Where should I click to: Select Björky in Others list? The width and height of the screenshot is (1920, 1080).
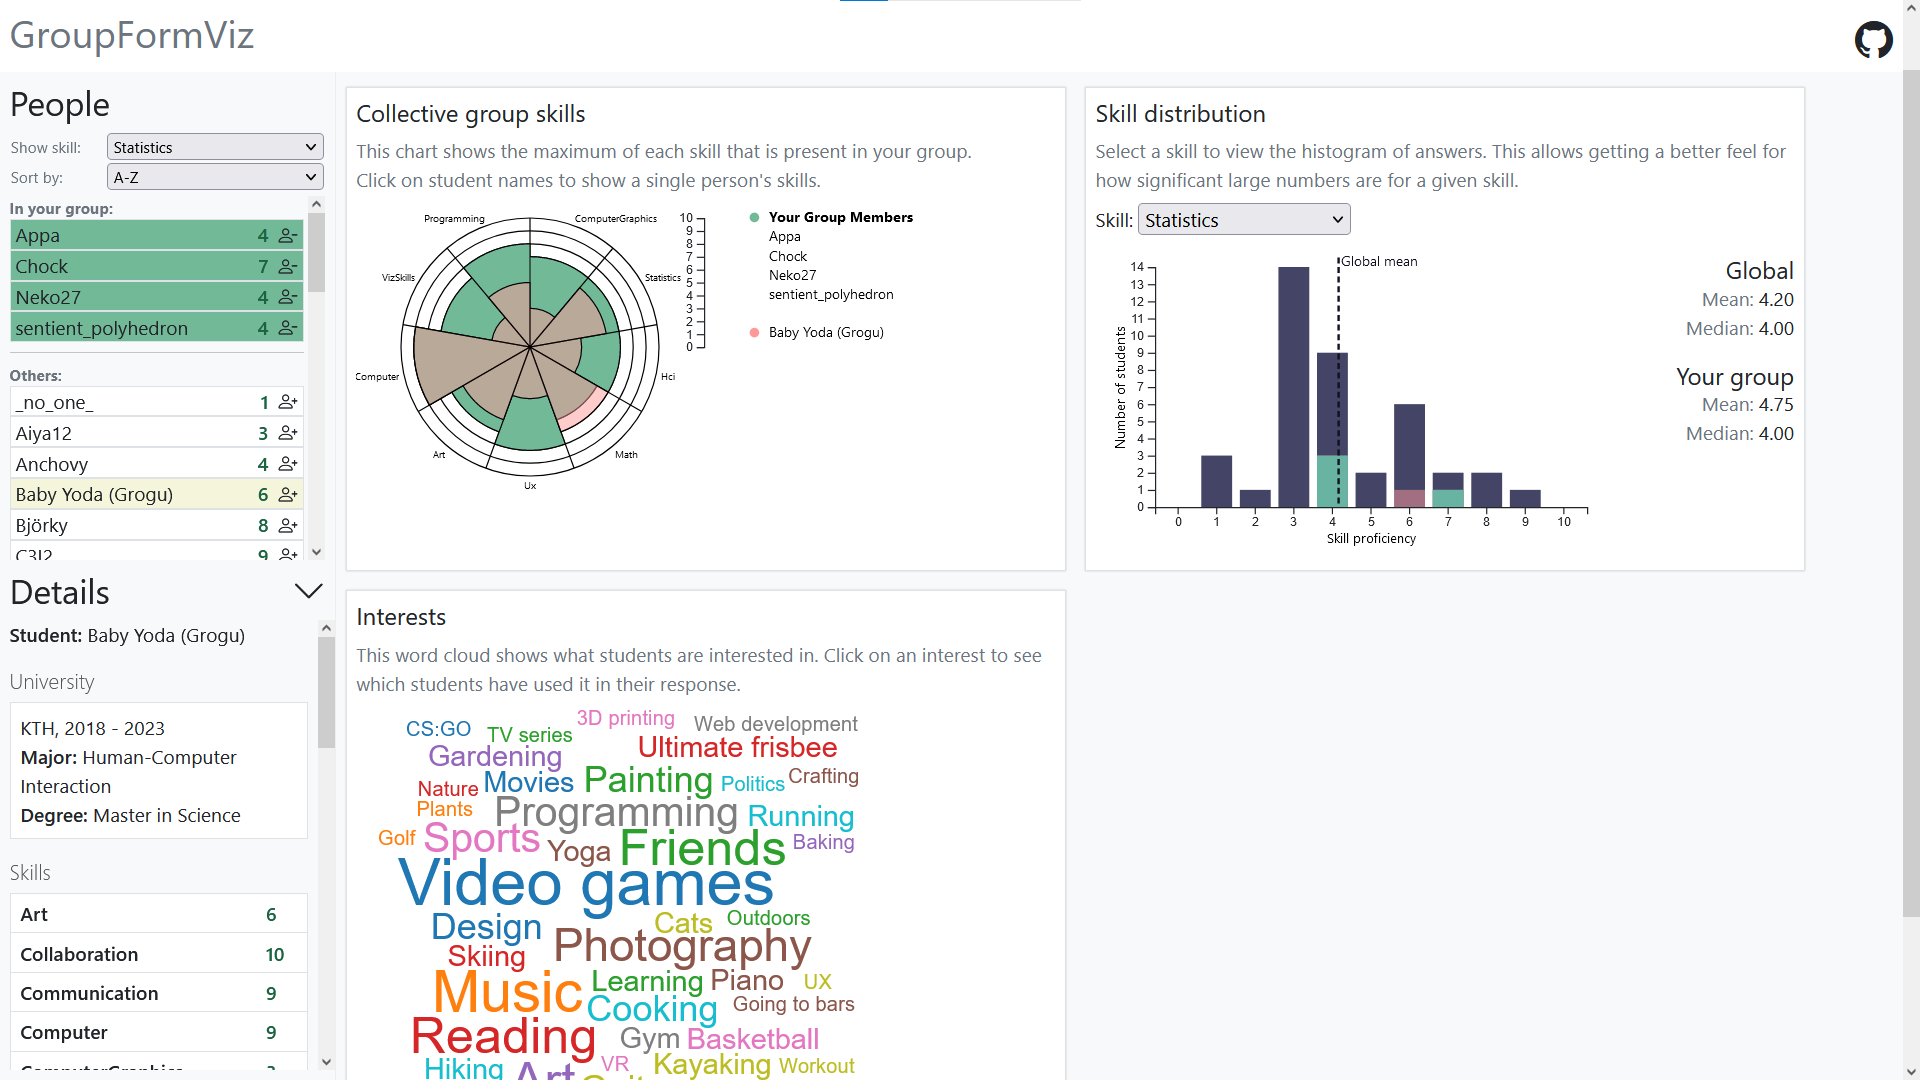[157, 526]
